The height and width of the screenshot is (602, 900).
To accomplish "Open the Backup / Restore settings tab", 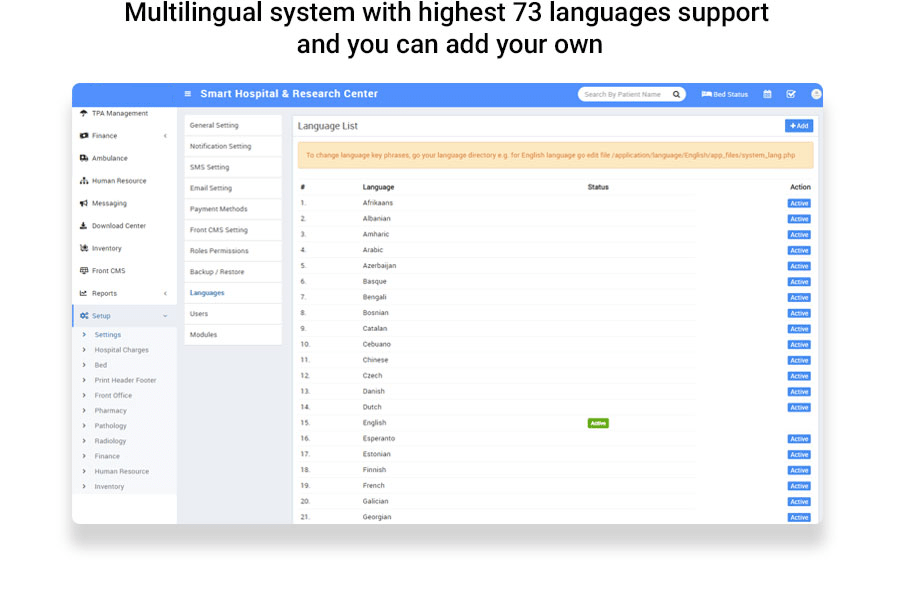I will (217, 272).
